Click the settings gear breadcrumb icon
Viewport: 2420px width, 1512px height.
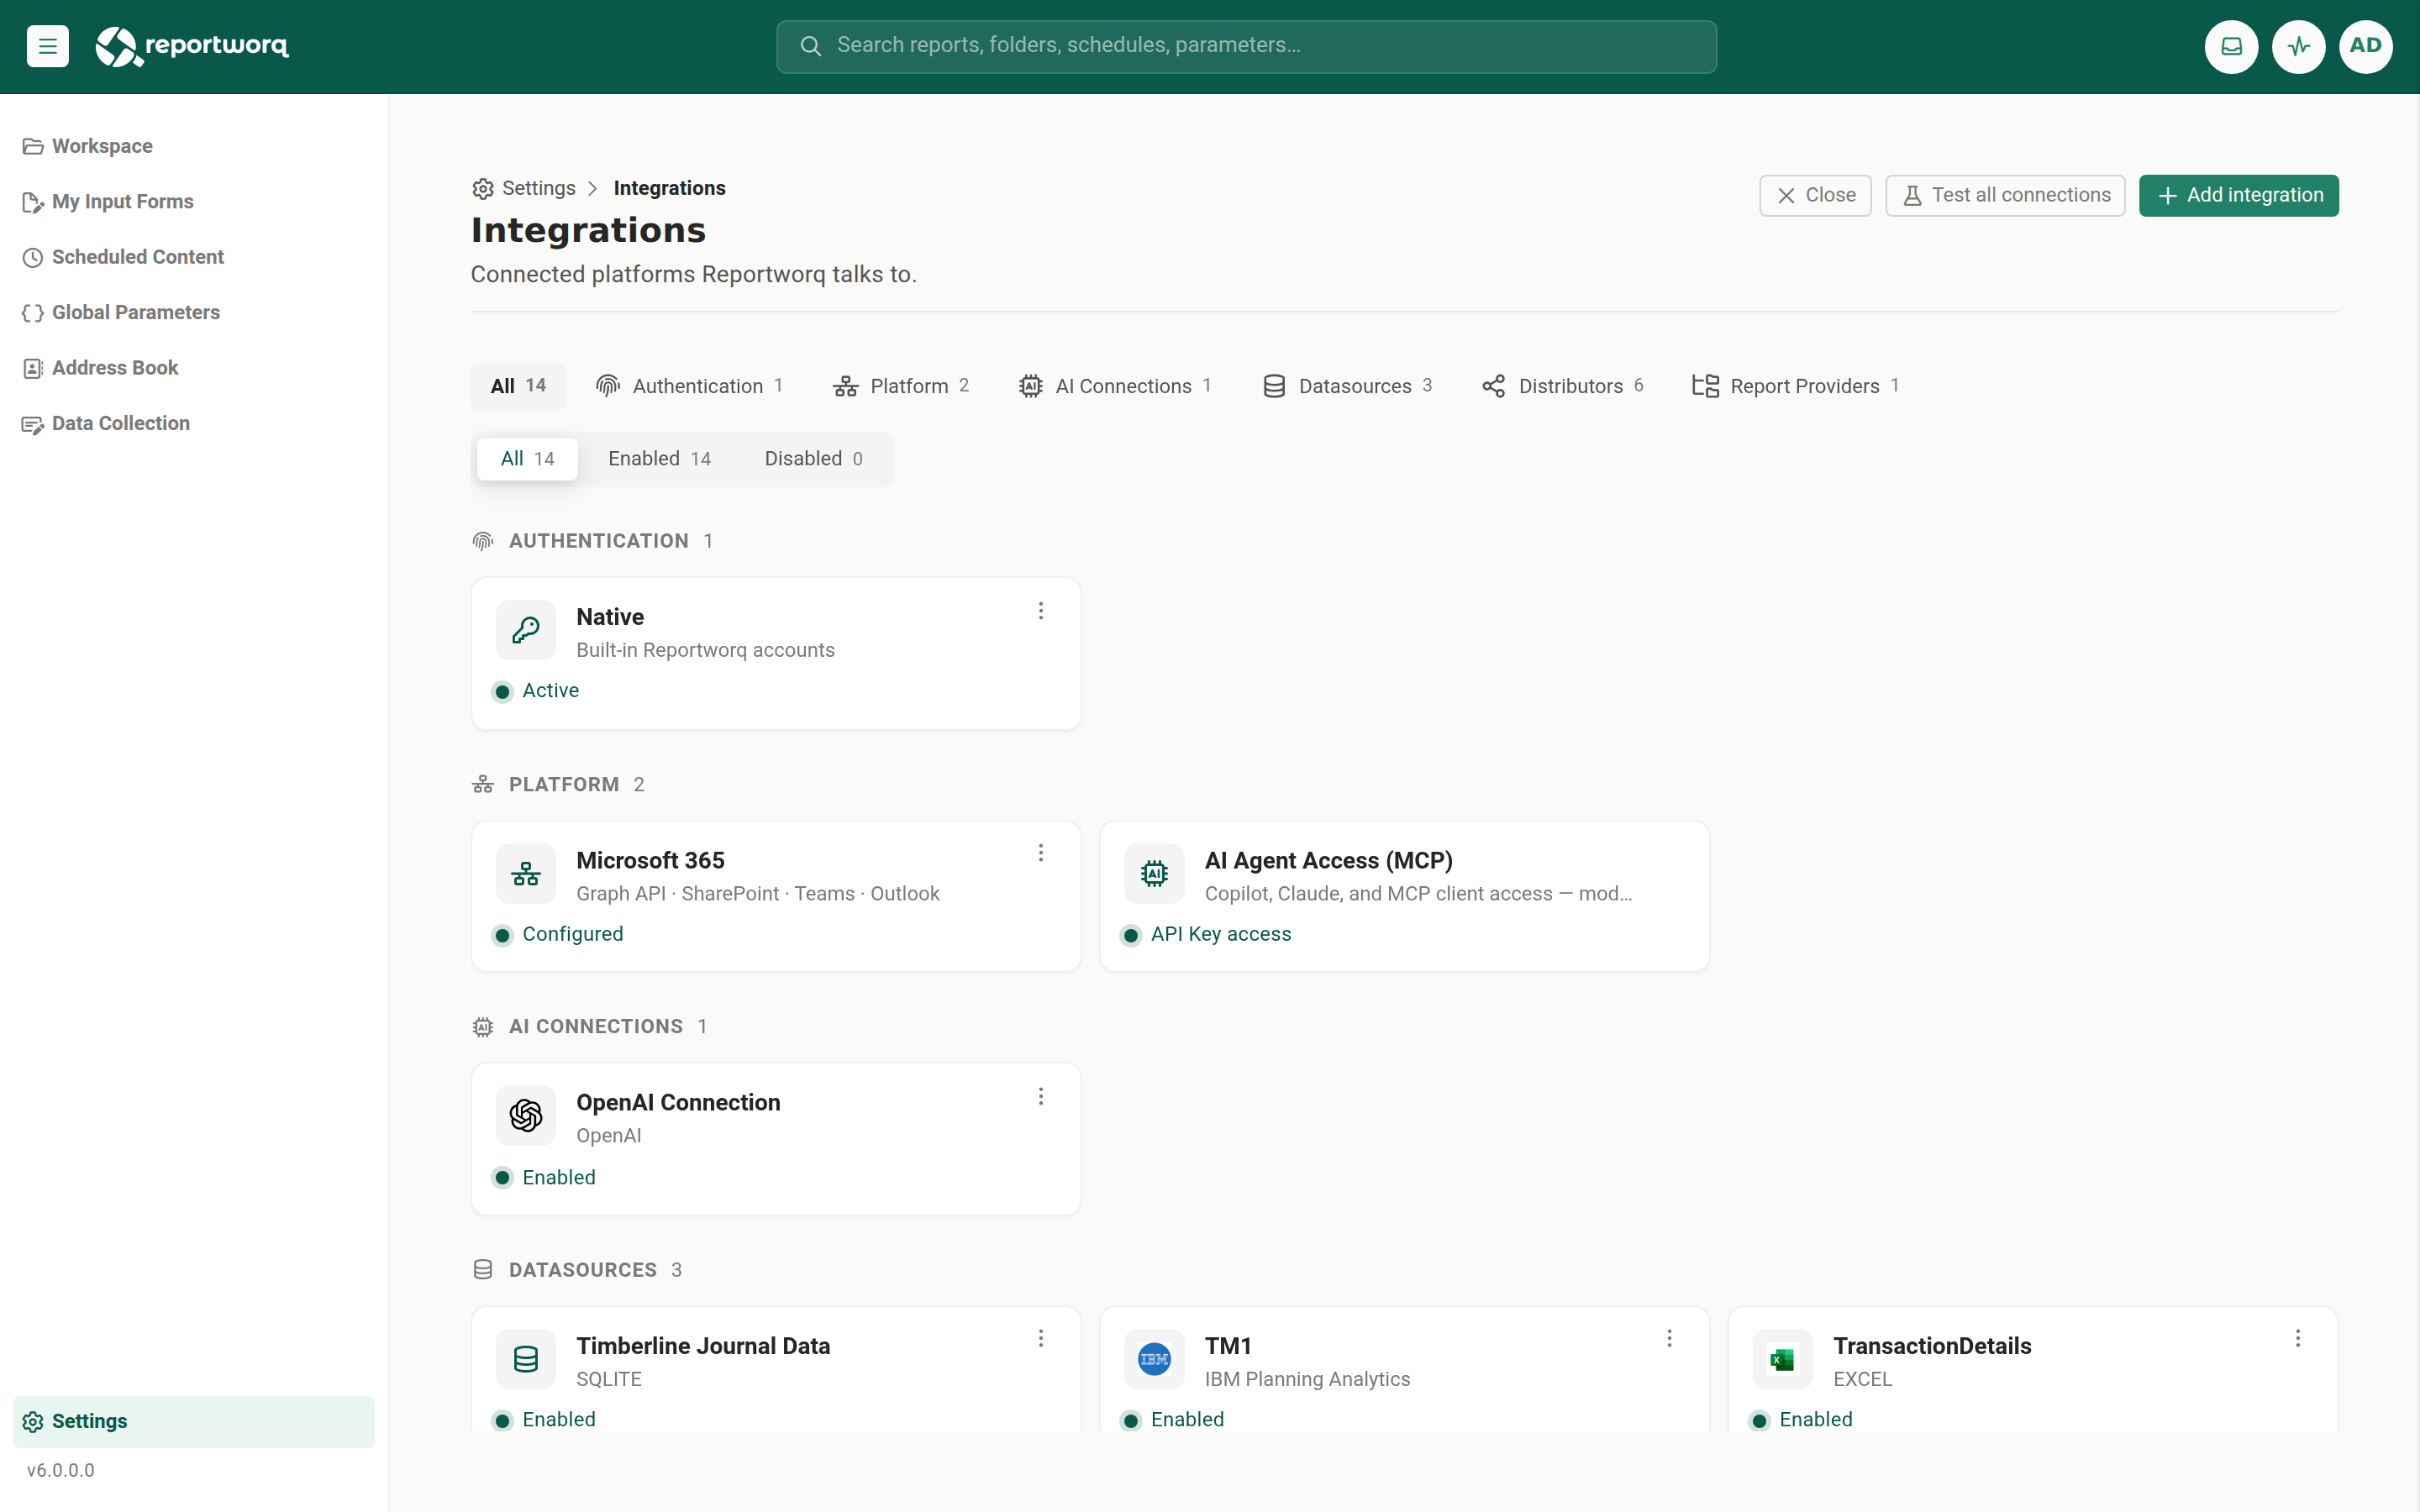483,189
